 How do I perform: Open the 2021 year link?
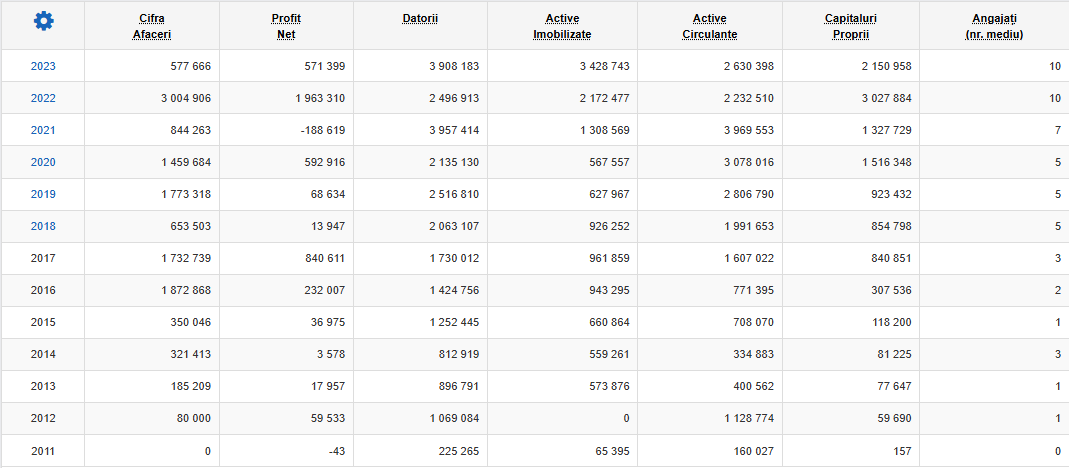coord(43,130)
